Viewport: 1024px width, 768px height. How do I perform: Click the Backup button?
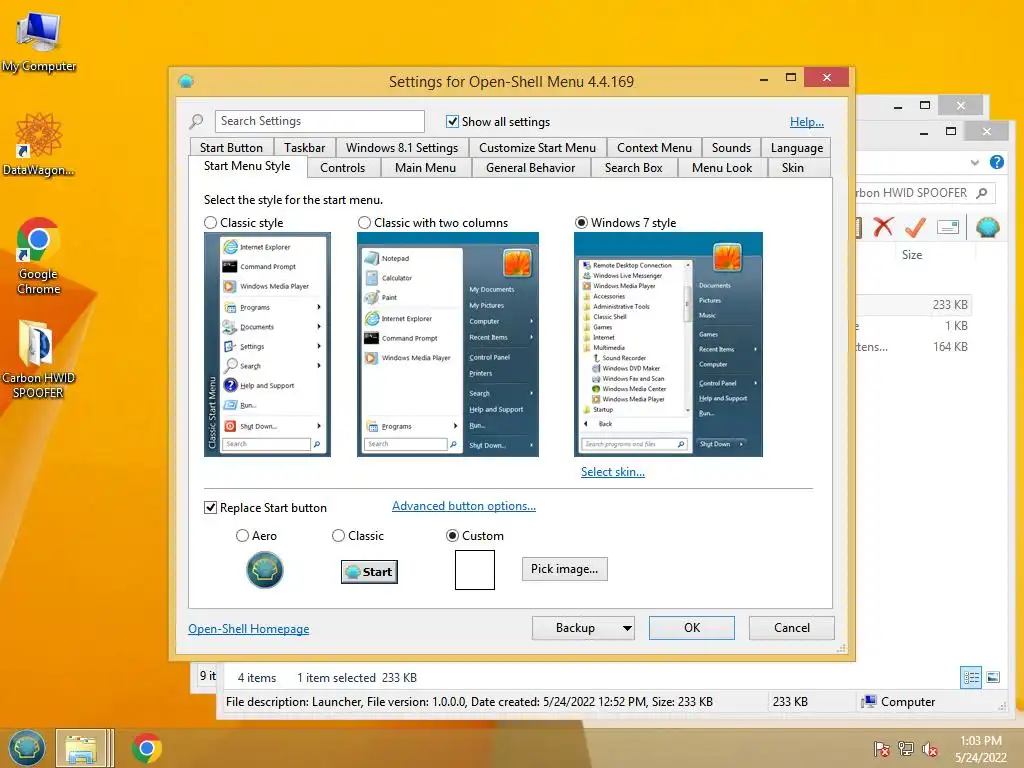[x=575, y=628]
